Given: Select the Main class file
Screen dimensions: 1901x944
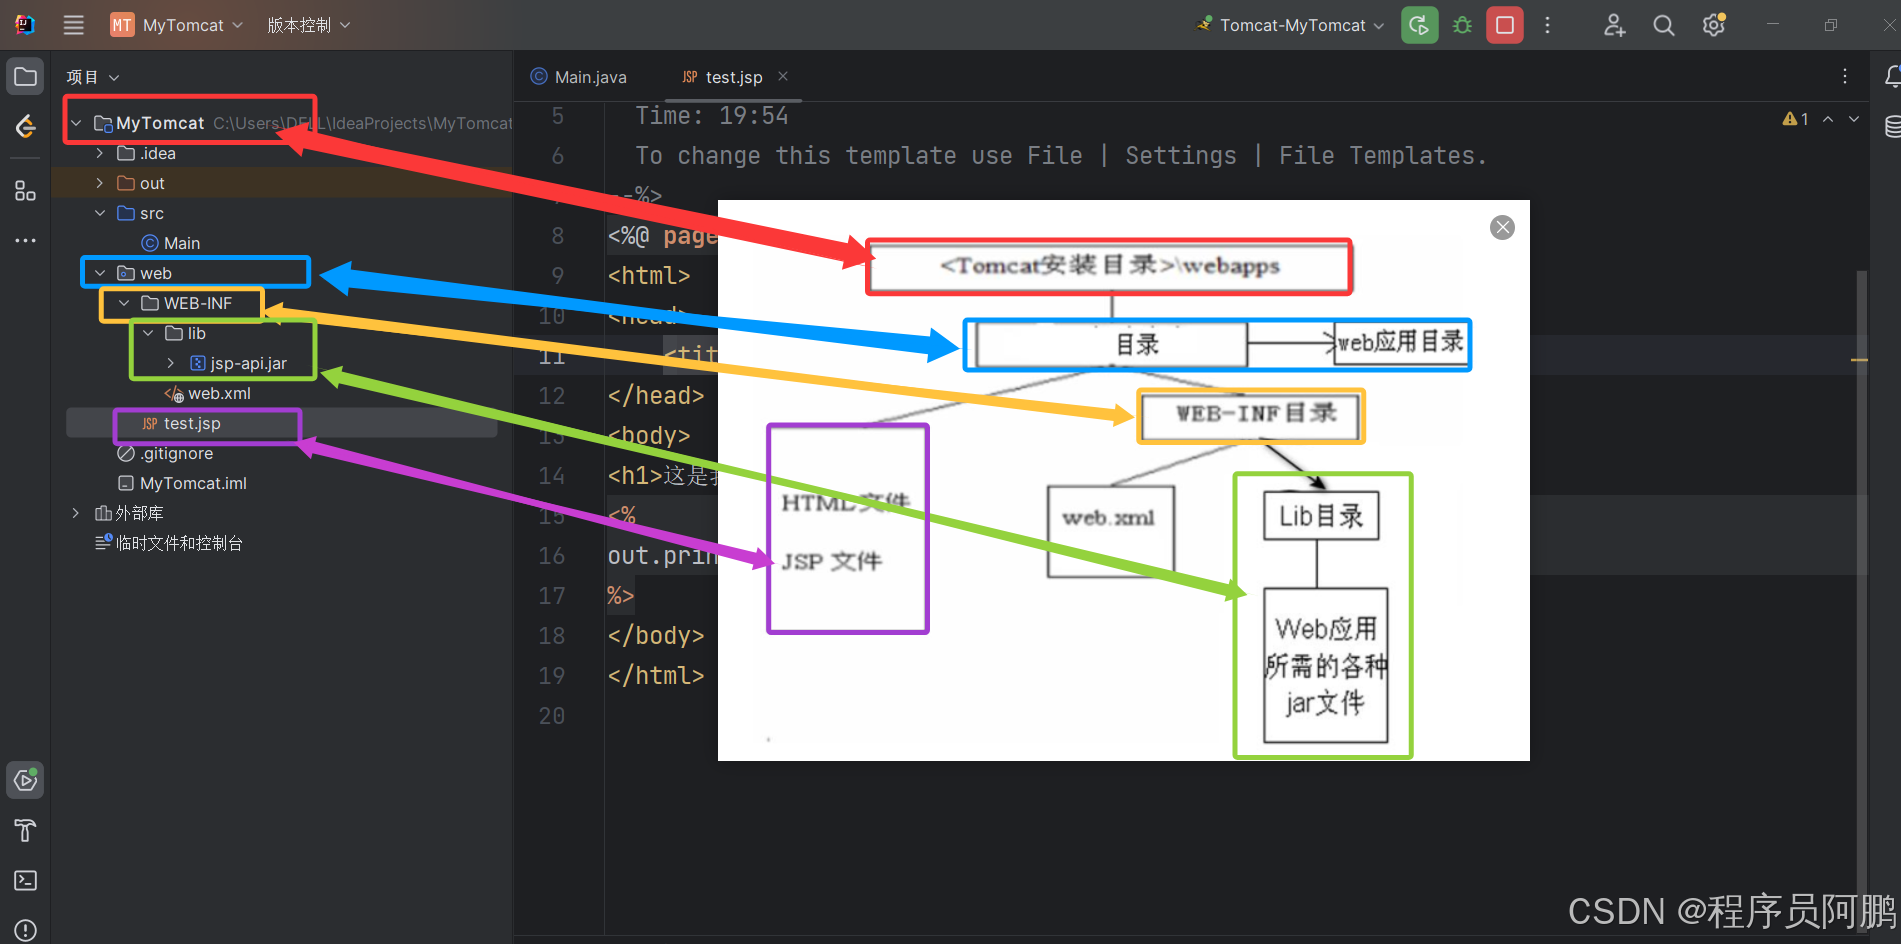Looking at the screenshot, I should coord(170,243).
